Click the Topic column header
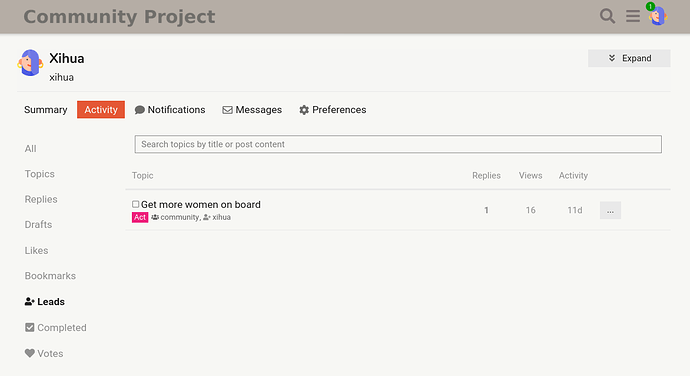The height and width of the screenshot is (376, 690). tap(143, 176)
